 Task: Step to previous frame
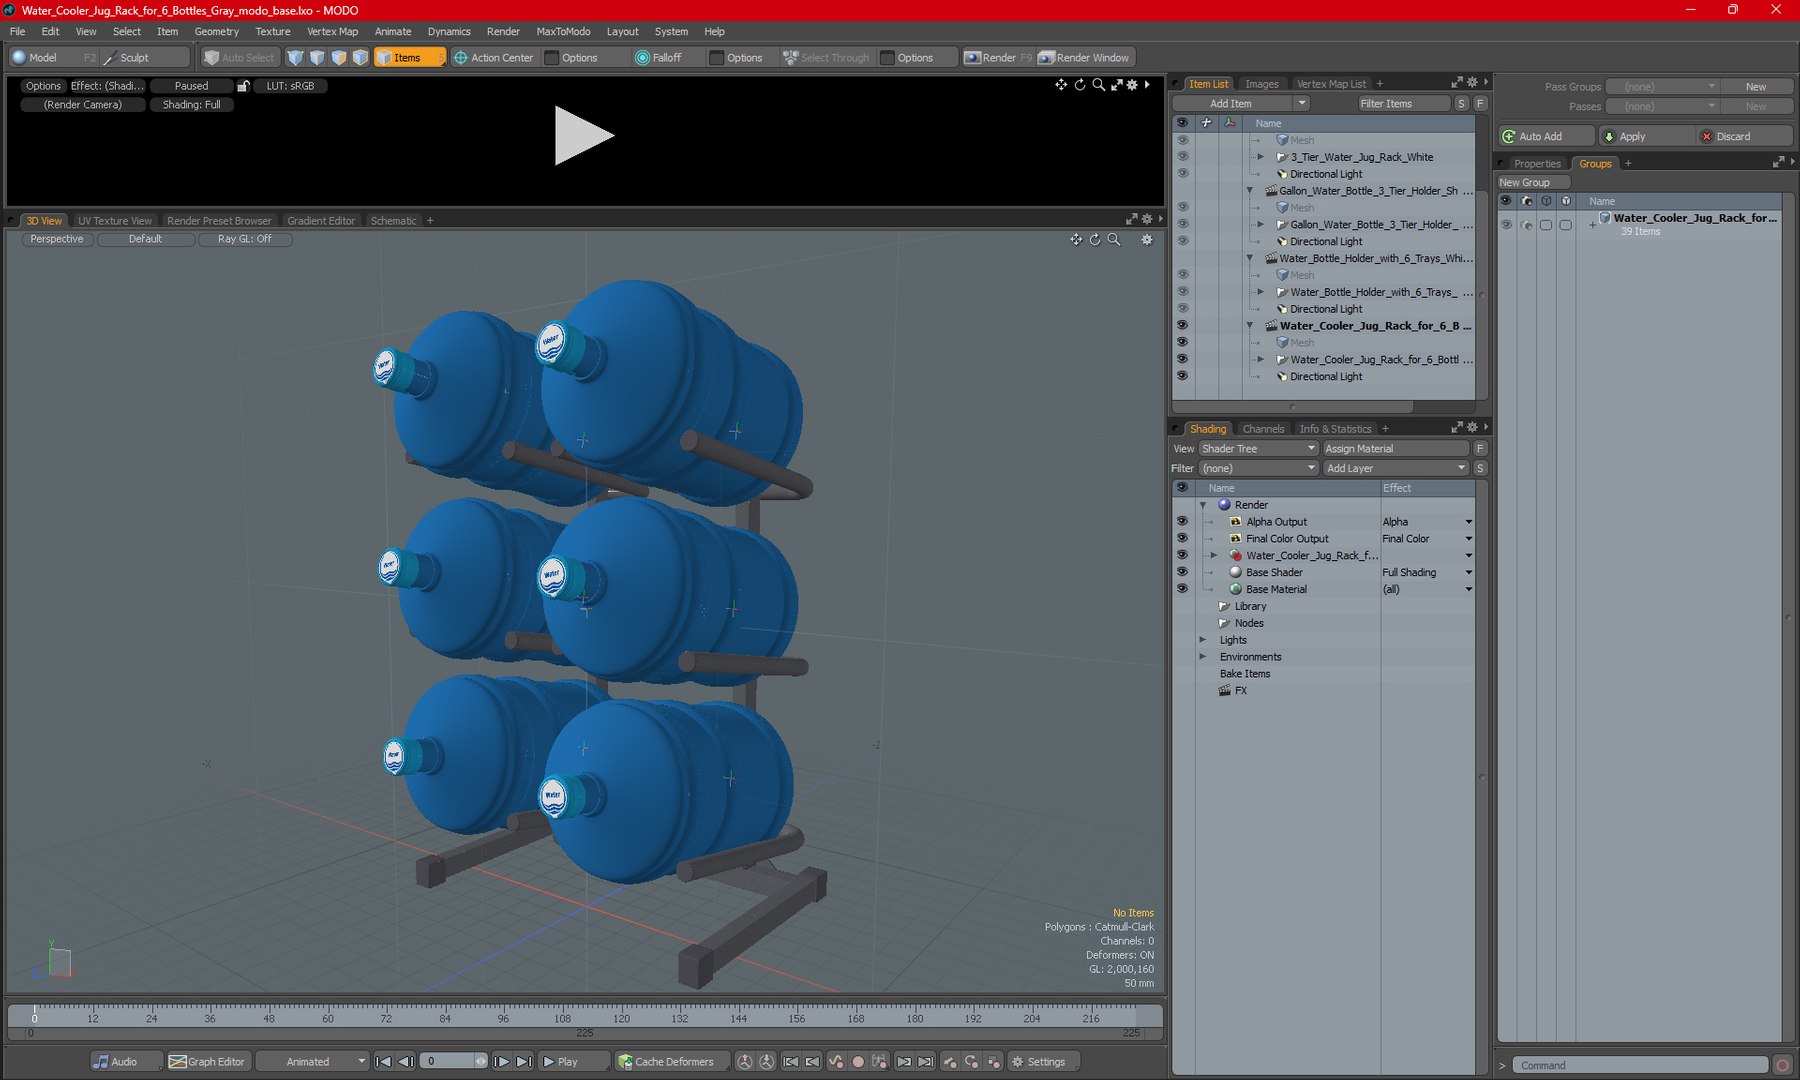click(405, 1061)
